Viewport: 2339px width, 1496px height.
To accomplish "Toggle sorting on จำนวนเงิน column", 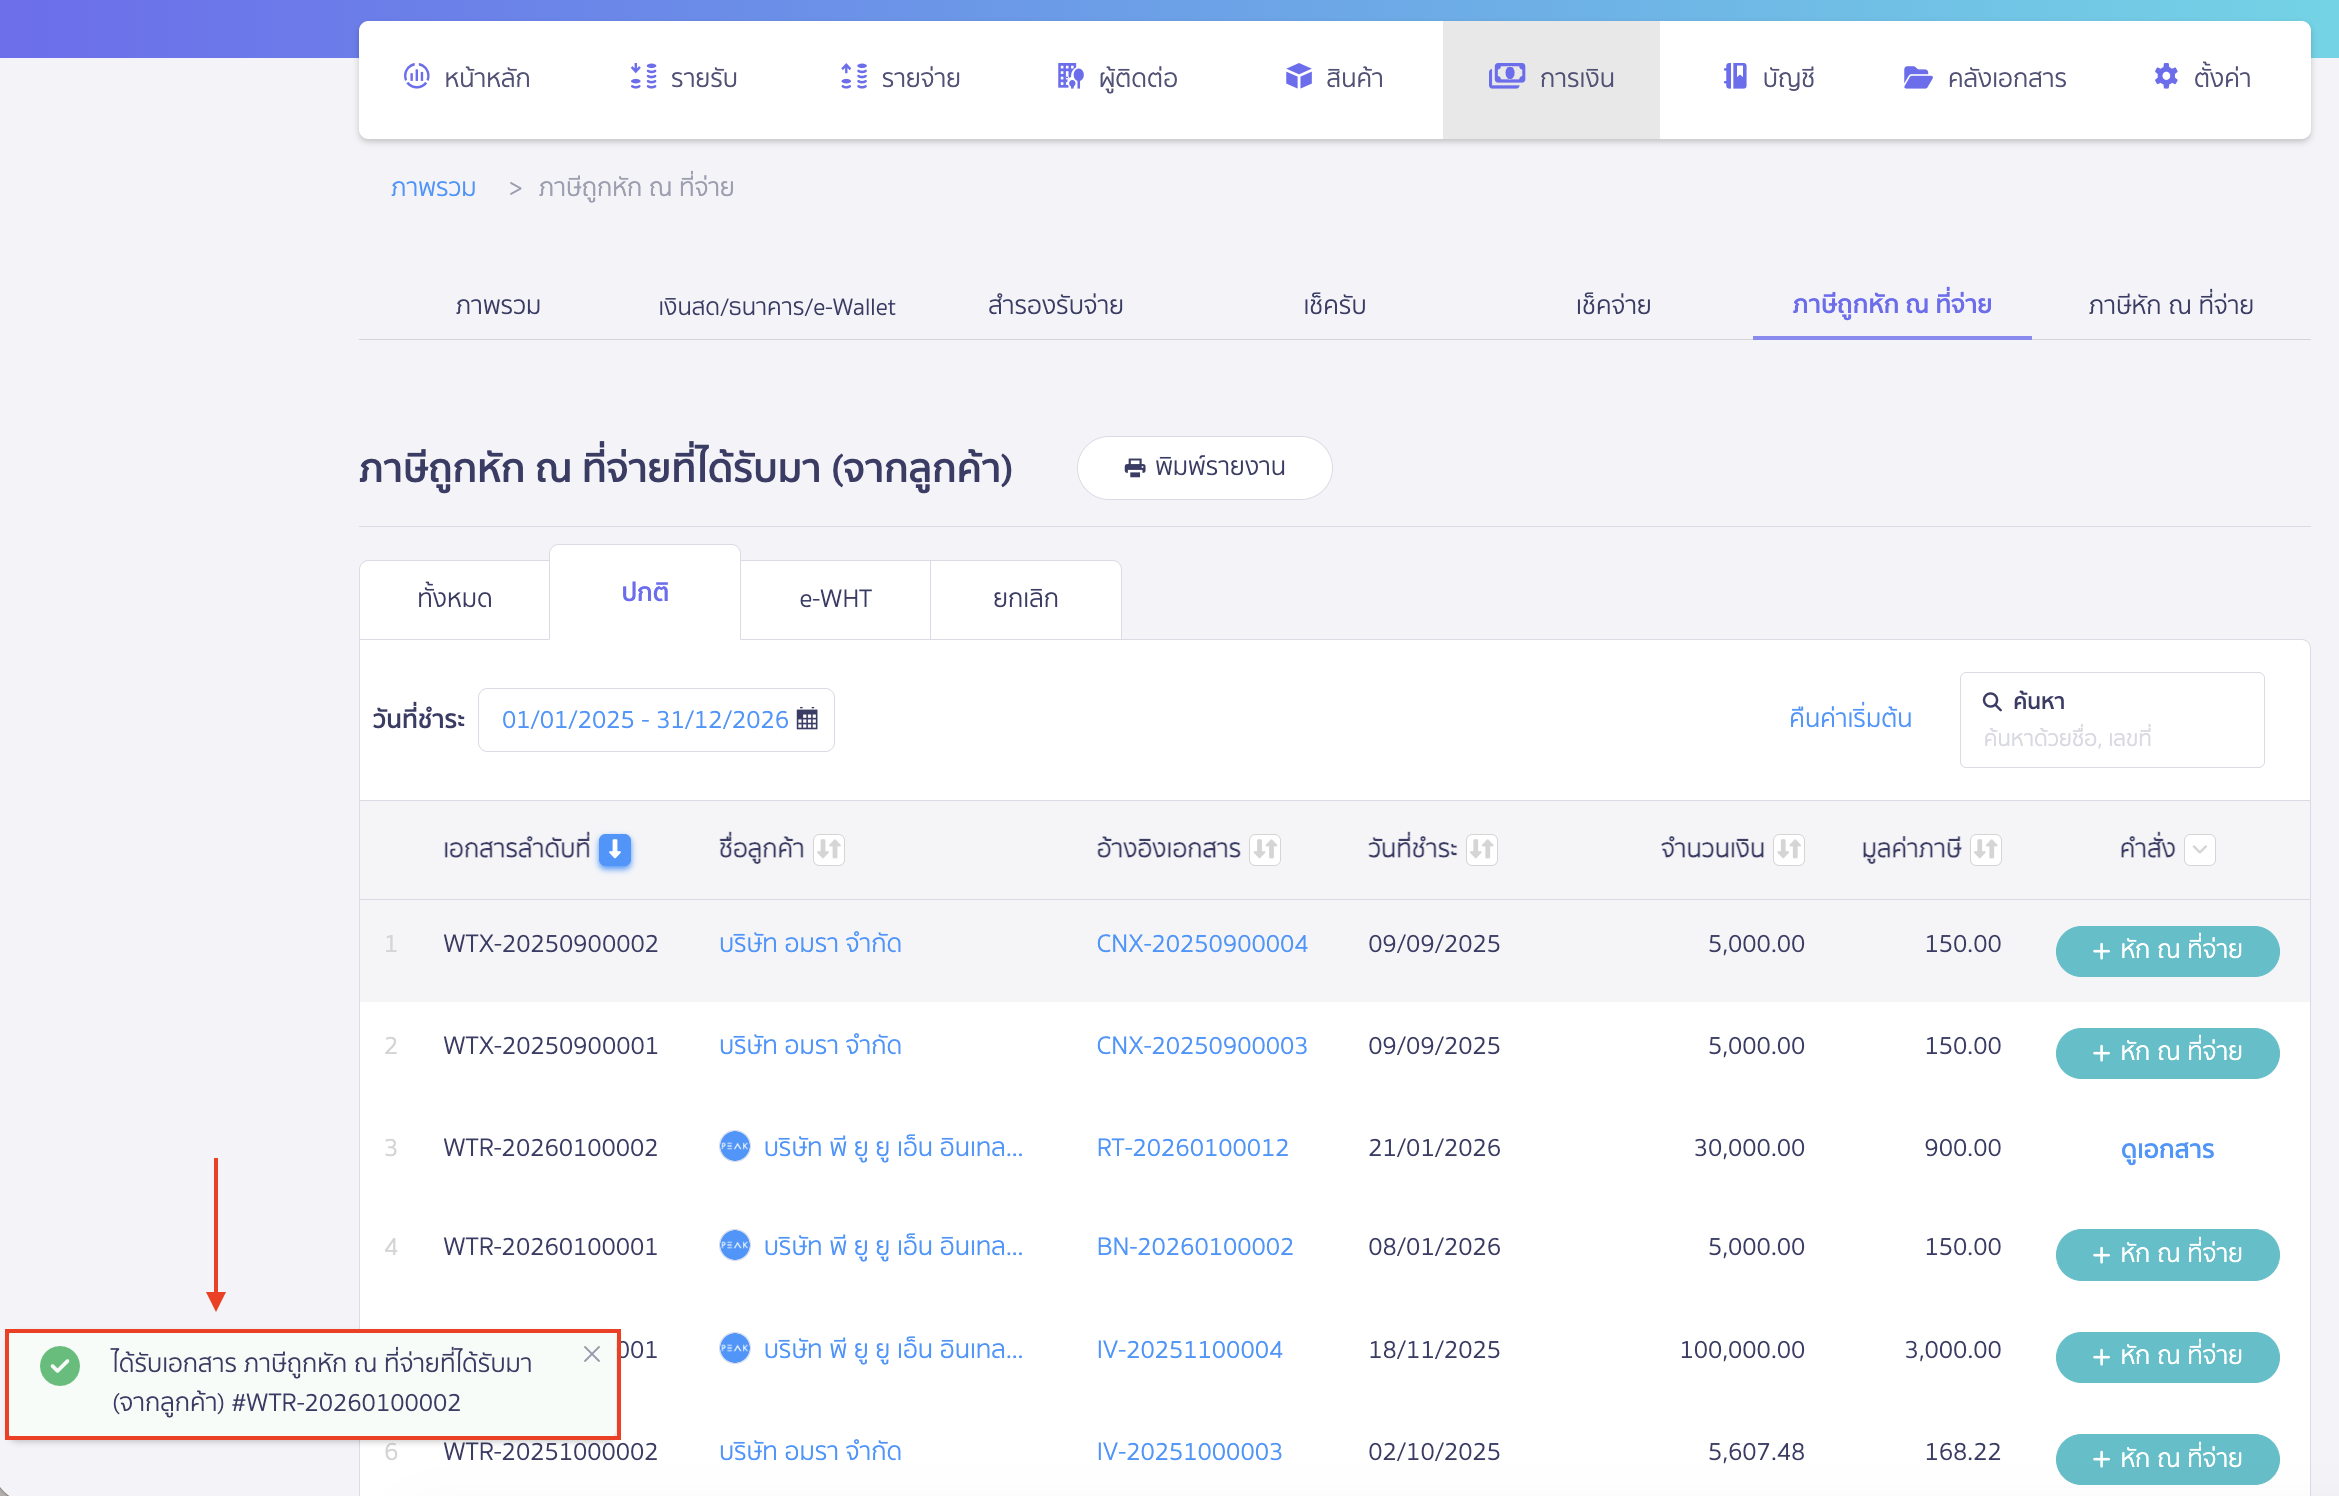I will click(x=1789, y=849).
